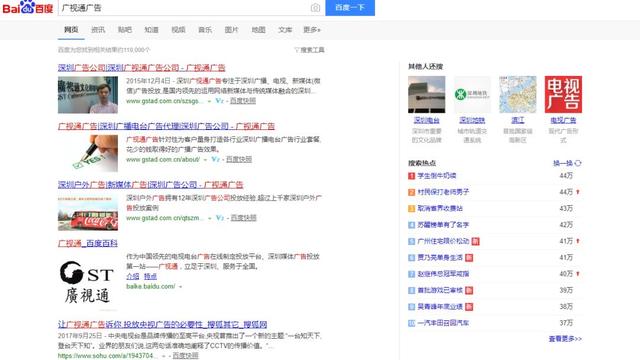Click 查看更多>> under hot searches
Image resolution: width=640 pixels, height=360 pixels.
tap(565, 339)
